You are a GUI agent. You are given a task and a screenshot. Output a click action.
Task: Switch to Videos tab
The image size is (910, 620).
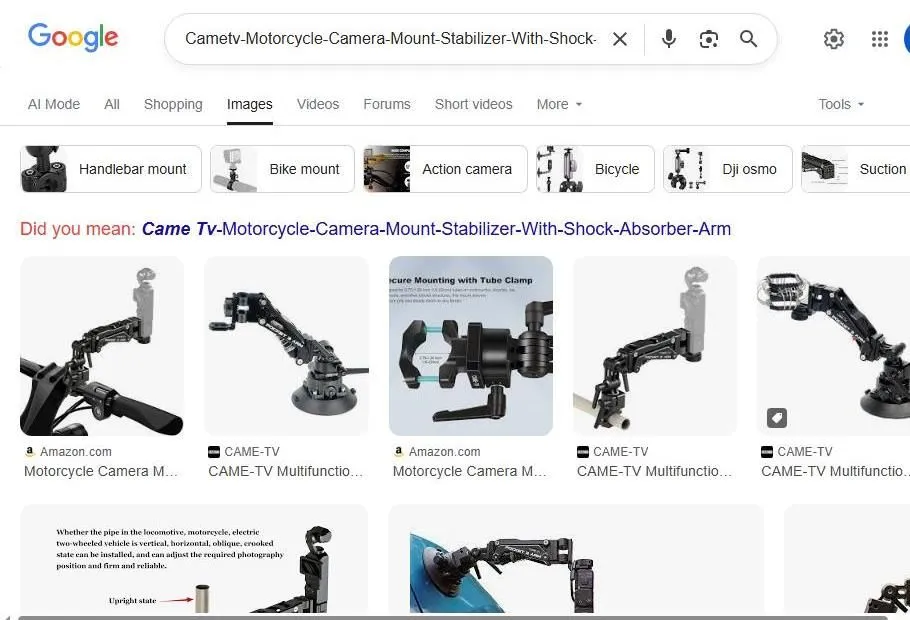(x=318, y=104)
